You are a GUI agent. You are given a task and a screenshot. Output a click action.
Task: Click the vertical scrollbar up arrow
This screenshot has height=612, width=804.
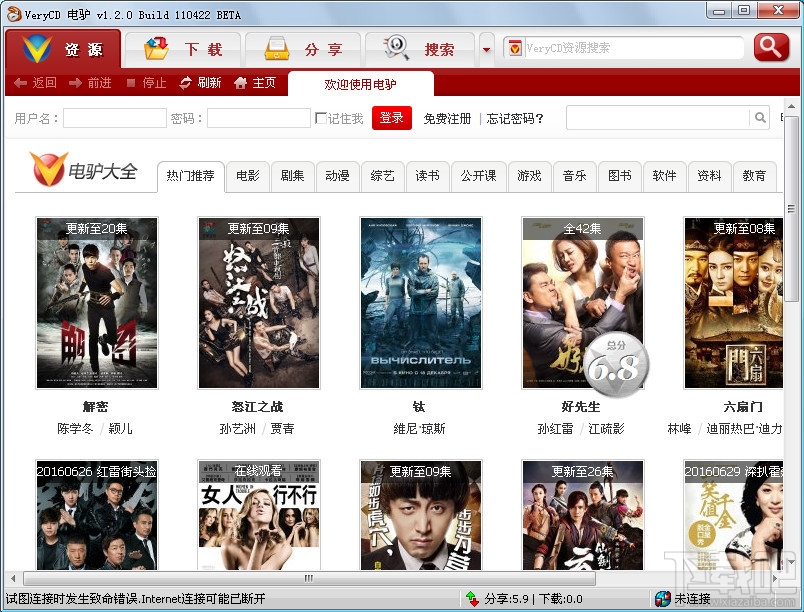click(x=791, y=106)
